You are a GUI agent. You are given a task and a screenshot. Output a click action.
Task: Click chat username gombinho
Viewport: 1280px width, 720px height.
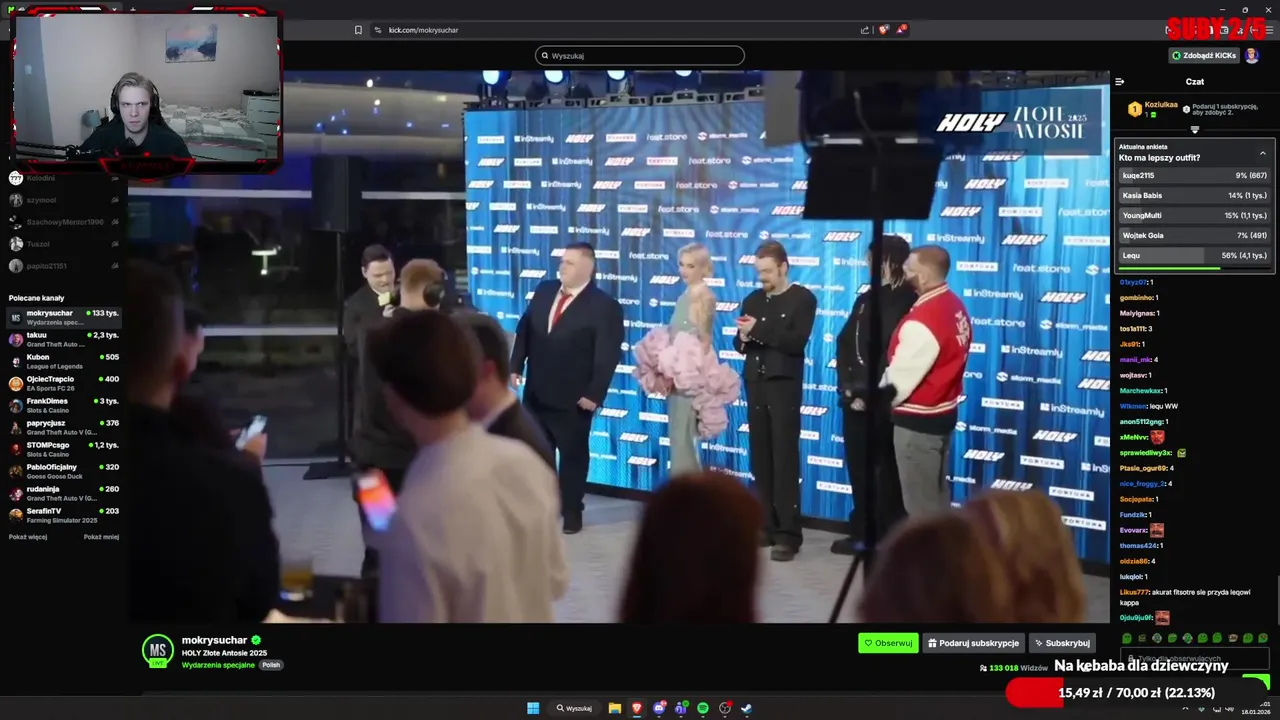[1136, 298]
